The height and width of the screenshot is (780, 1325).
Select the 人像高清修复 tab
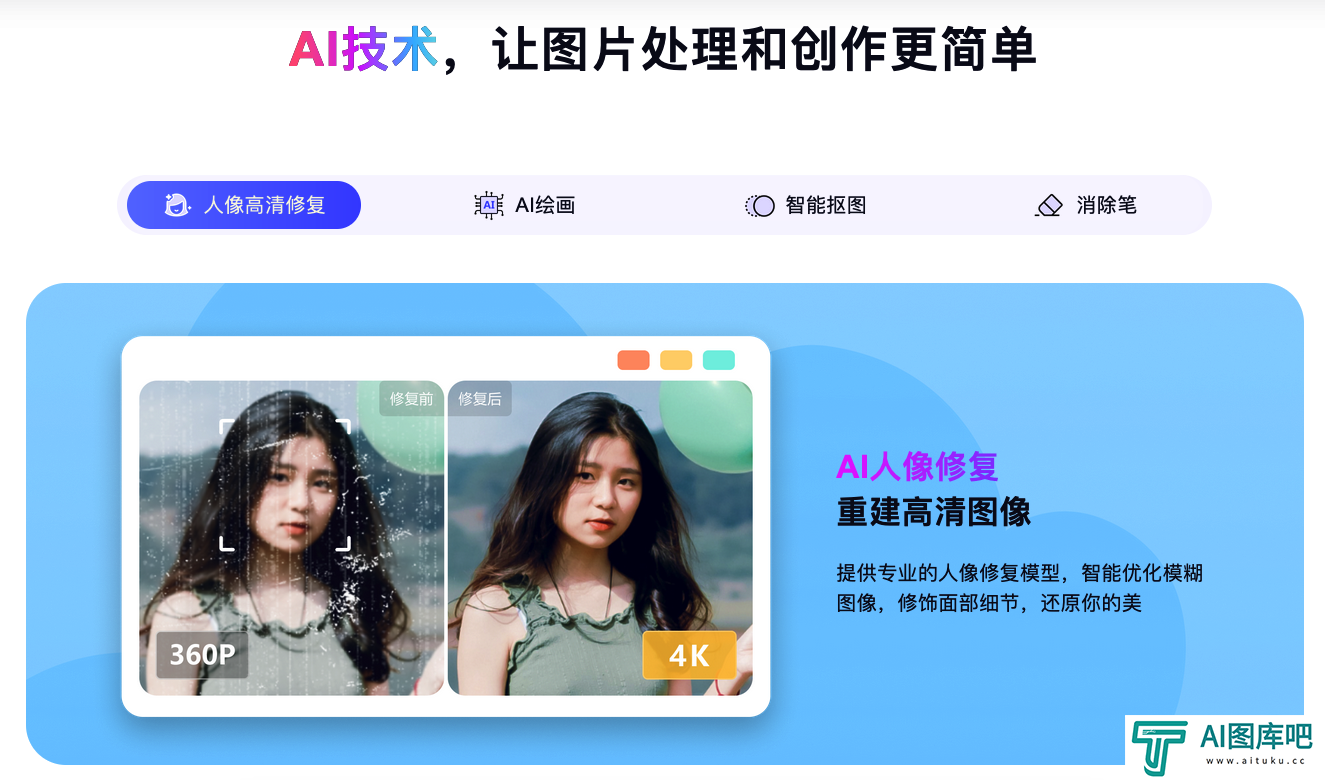[x=244, y=205]
